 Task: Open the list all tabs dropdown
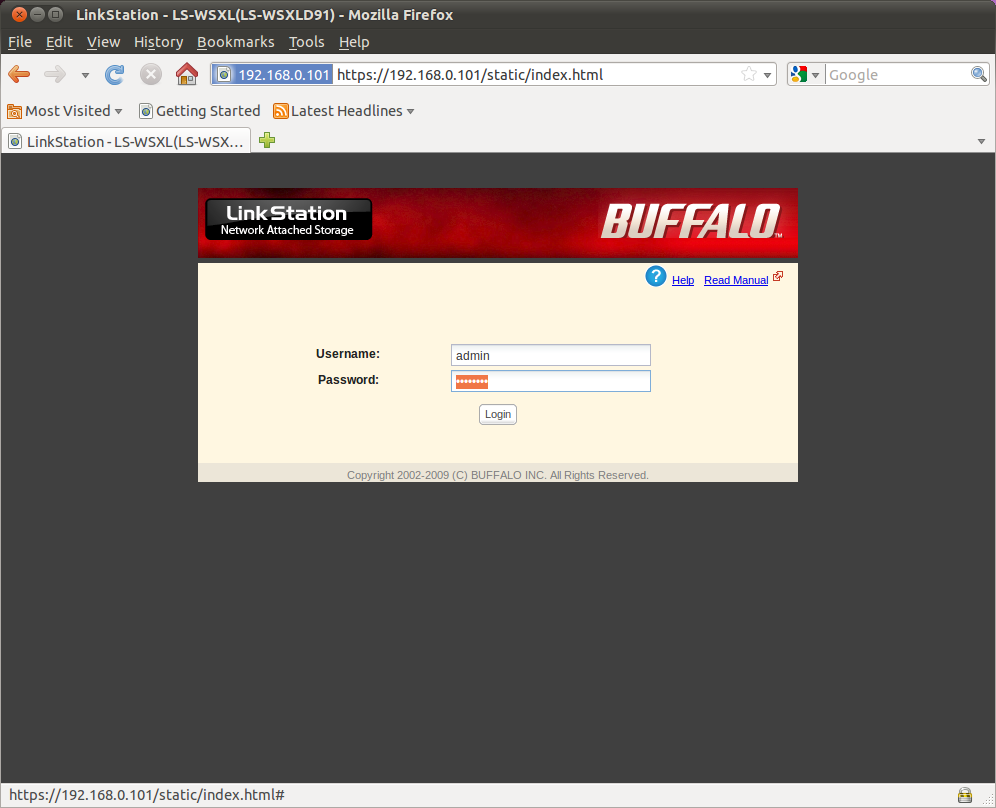981,141
